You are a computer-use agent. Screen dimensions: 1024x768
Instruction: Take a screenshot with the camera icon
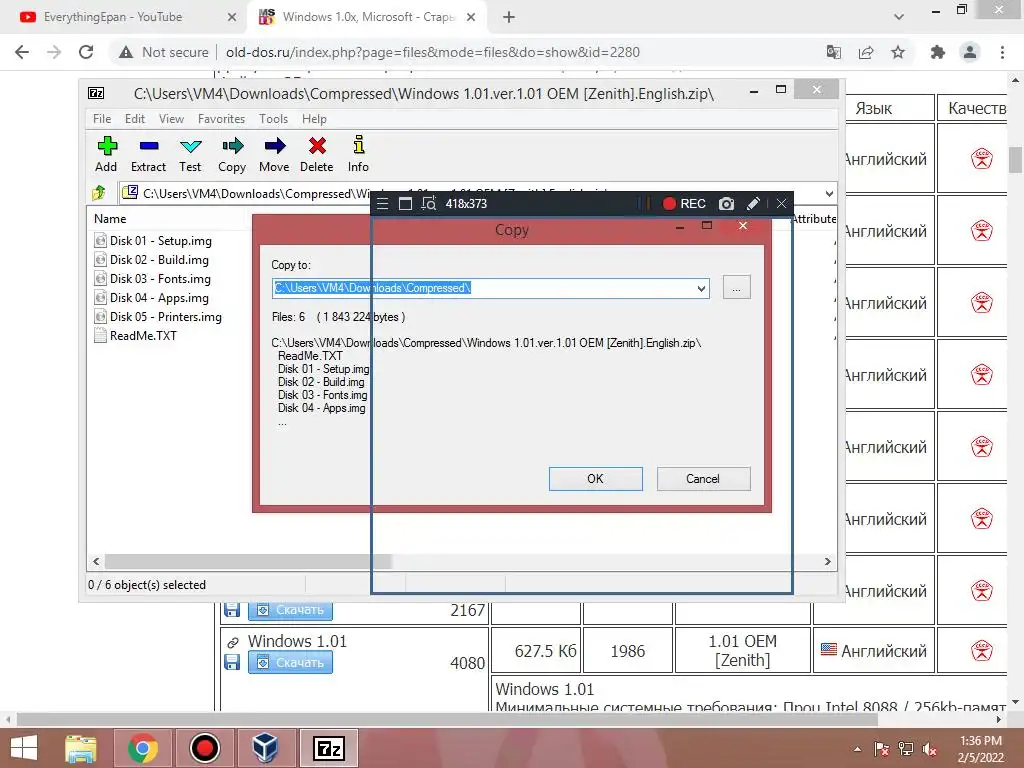coord(726,204)
